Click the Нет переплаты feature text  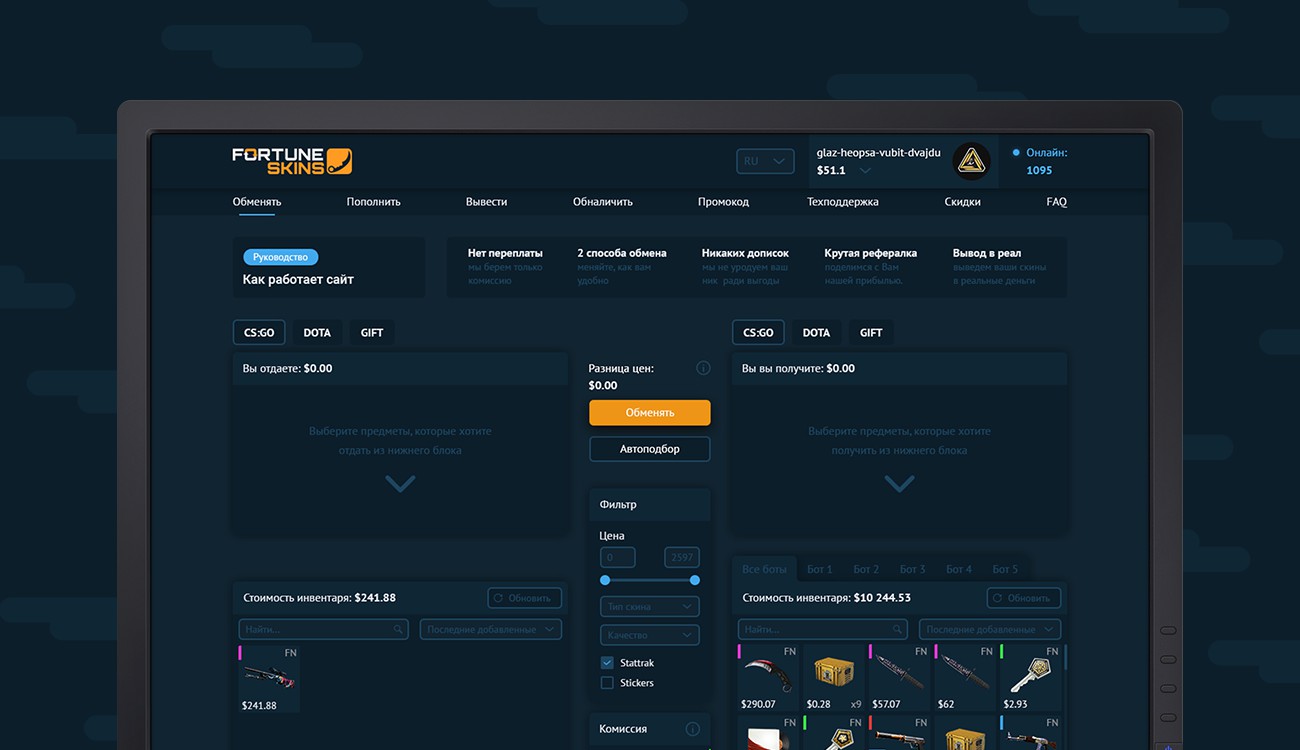[506, 253]
